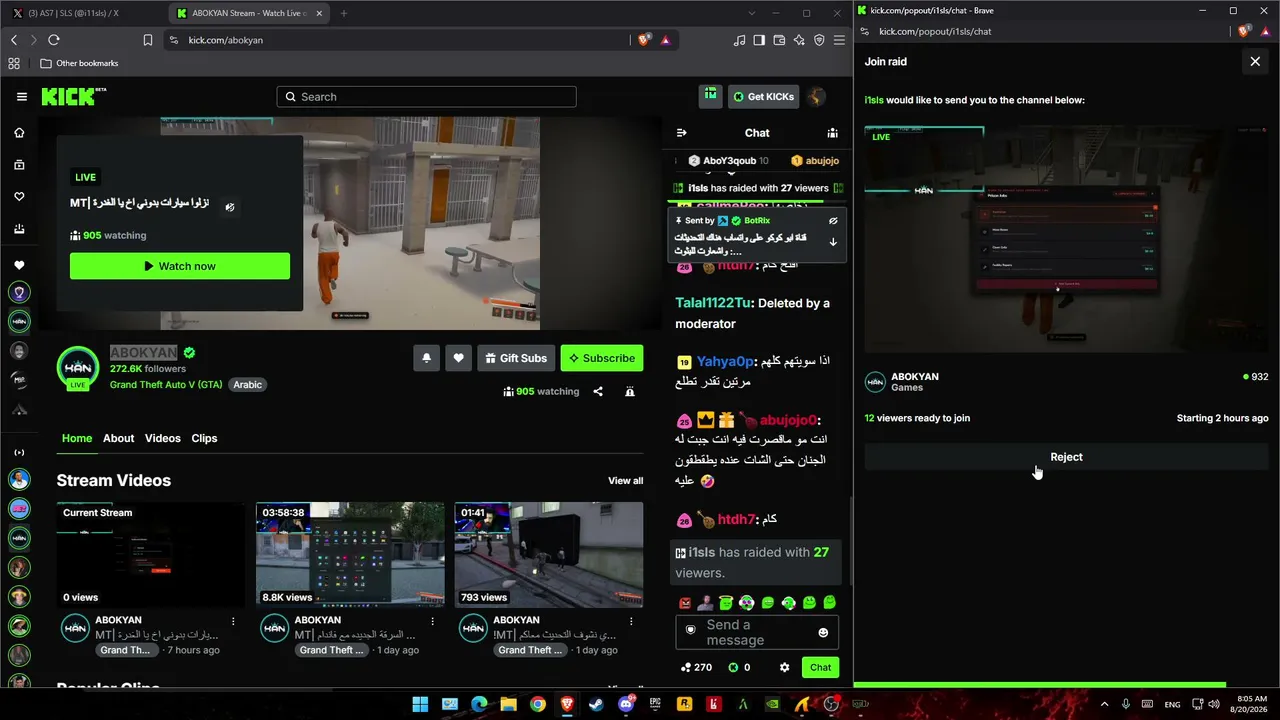
Task: Send message with Chat button
Action: 820,667
